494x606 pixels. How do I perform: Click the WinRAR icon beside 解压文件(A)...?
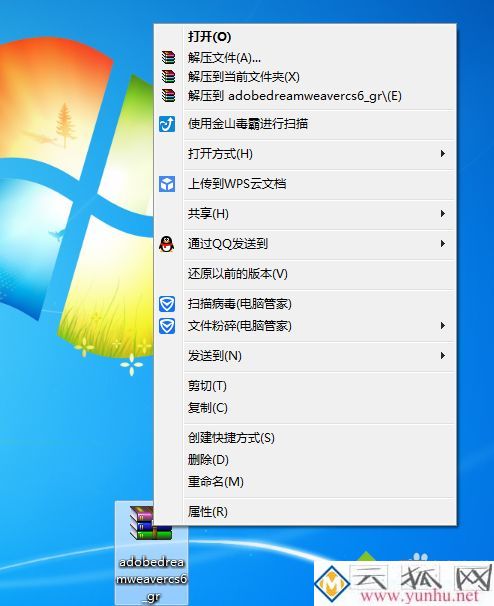[x=168, y=58]
